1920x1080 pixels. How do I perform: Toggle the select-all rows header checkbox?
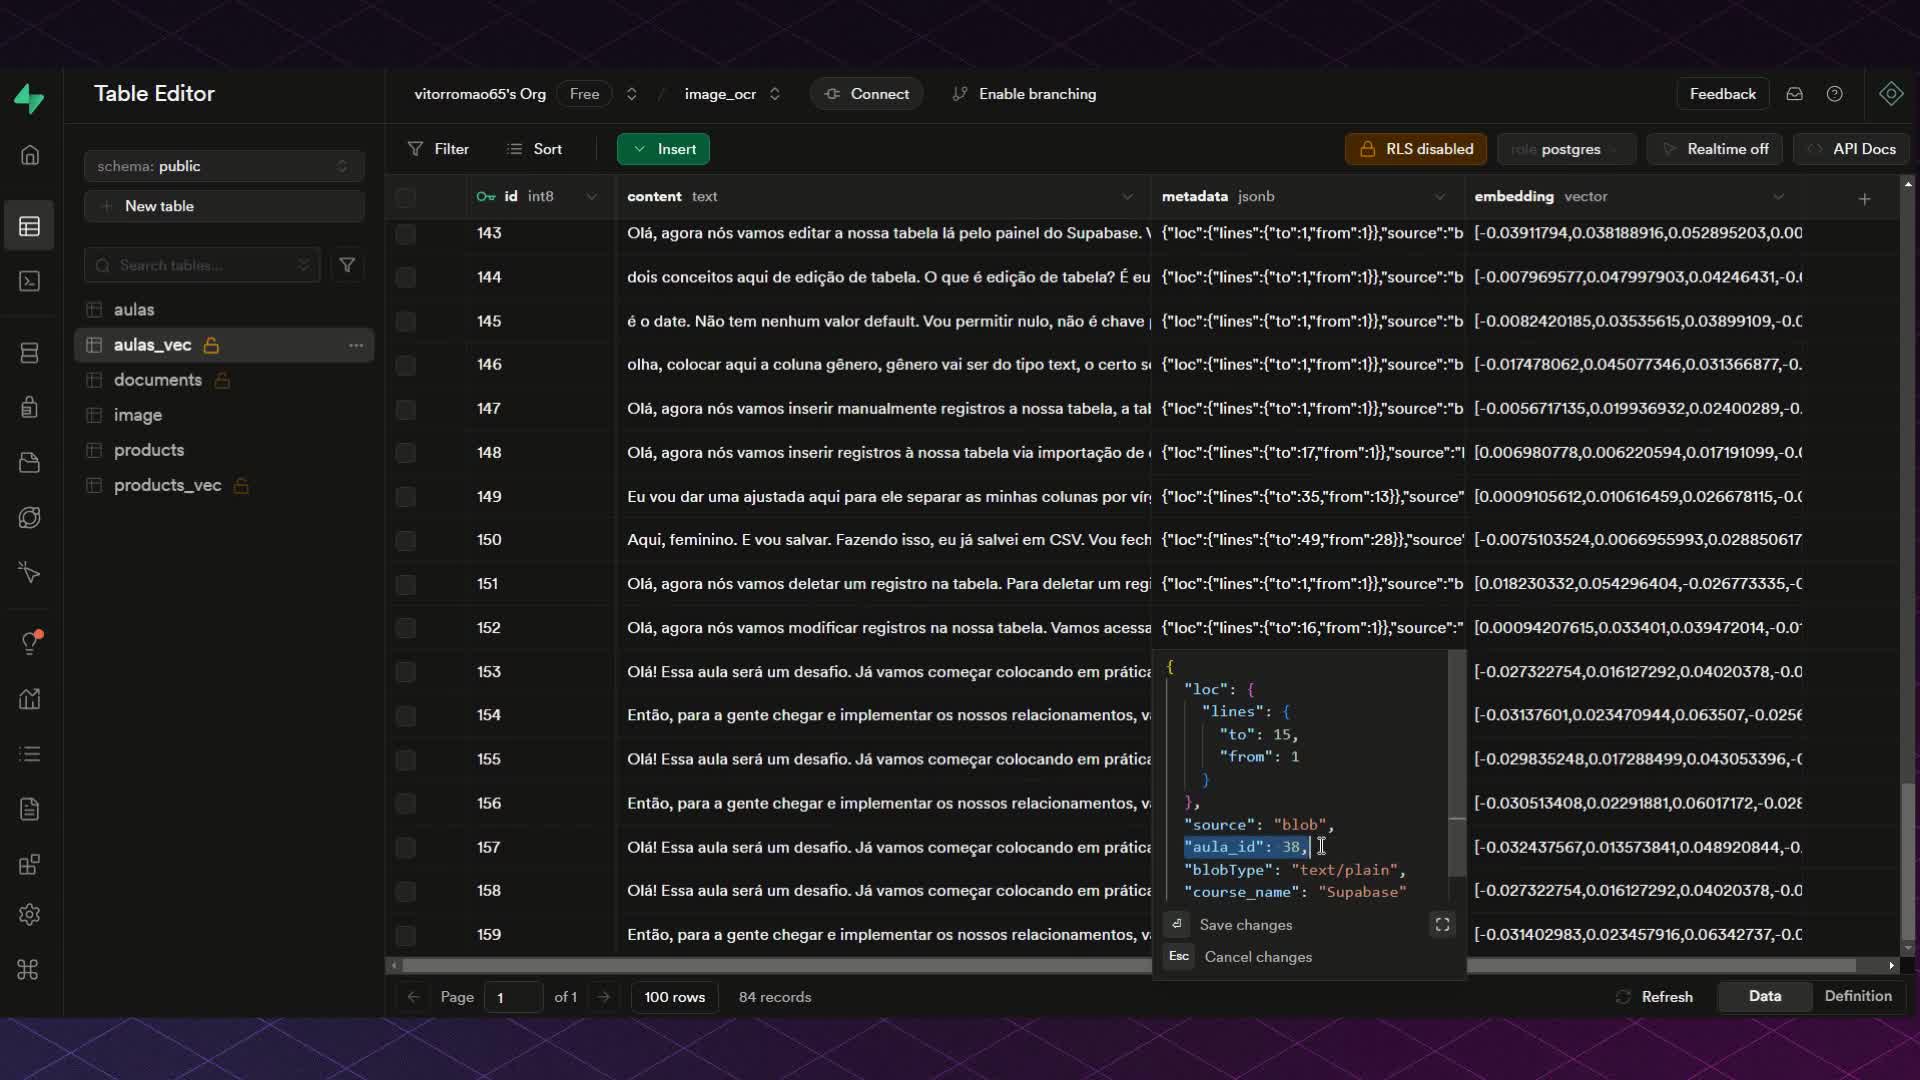[405, 197]
